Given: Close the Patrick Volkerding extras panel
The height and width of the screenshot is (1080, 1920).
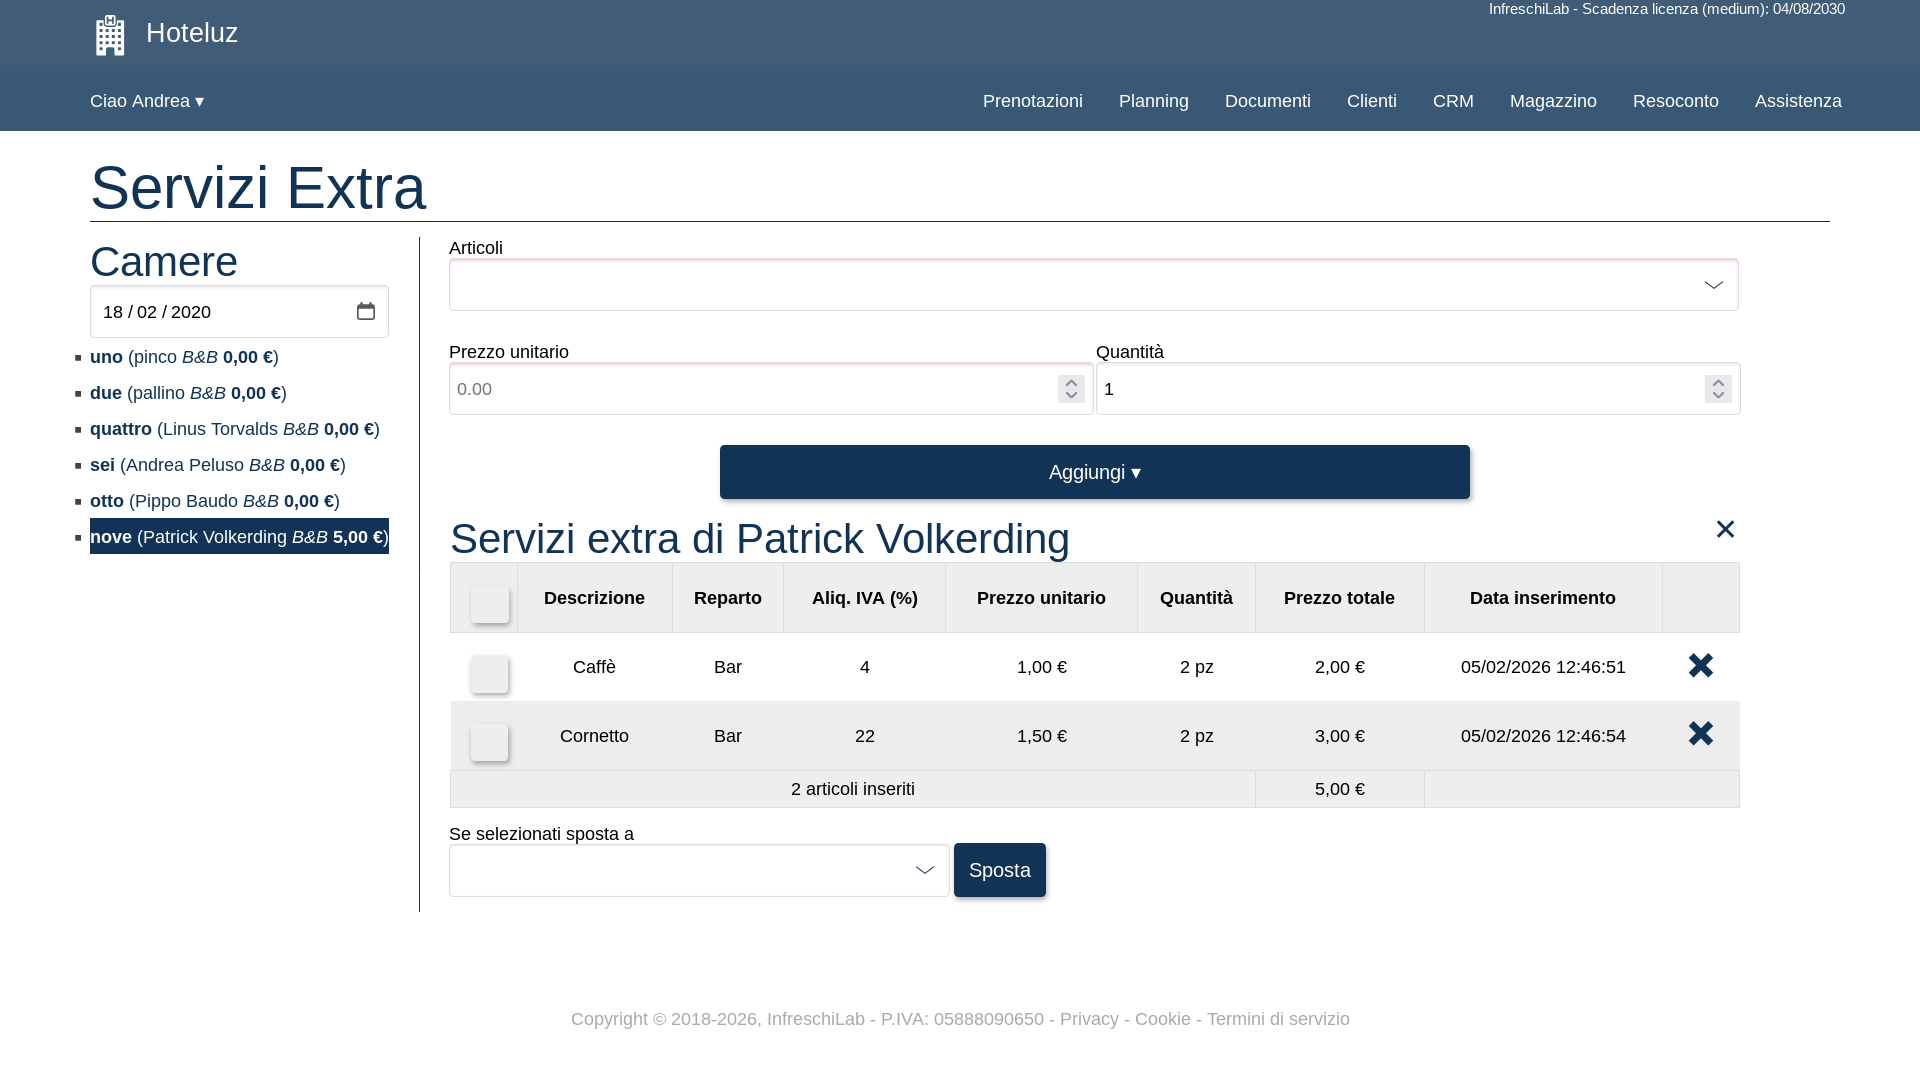Looking at the screenshot, I should pos(1725,529).
